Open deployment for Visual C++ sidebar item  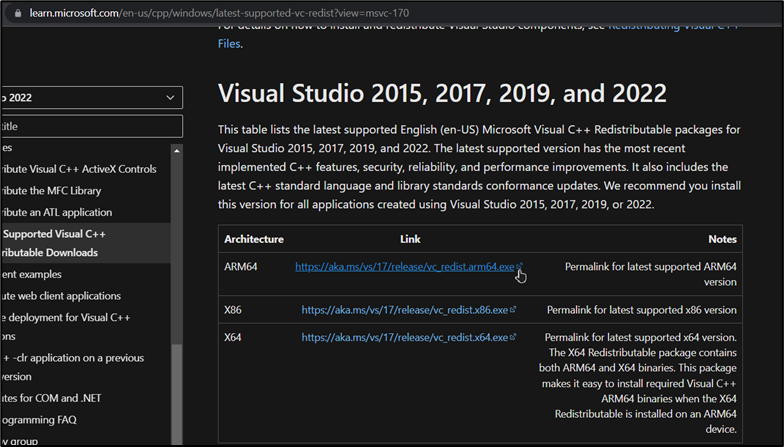[66, 326]
